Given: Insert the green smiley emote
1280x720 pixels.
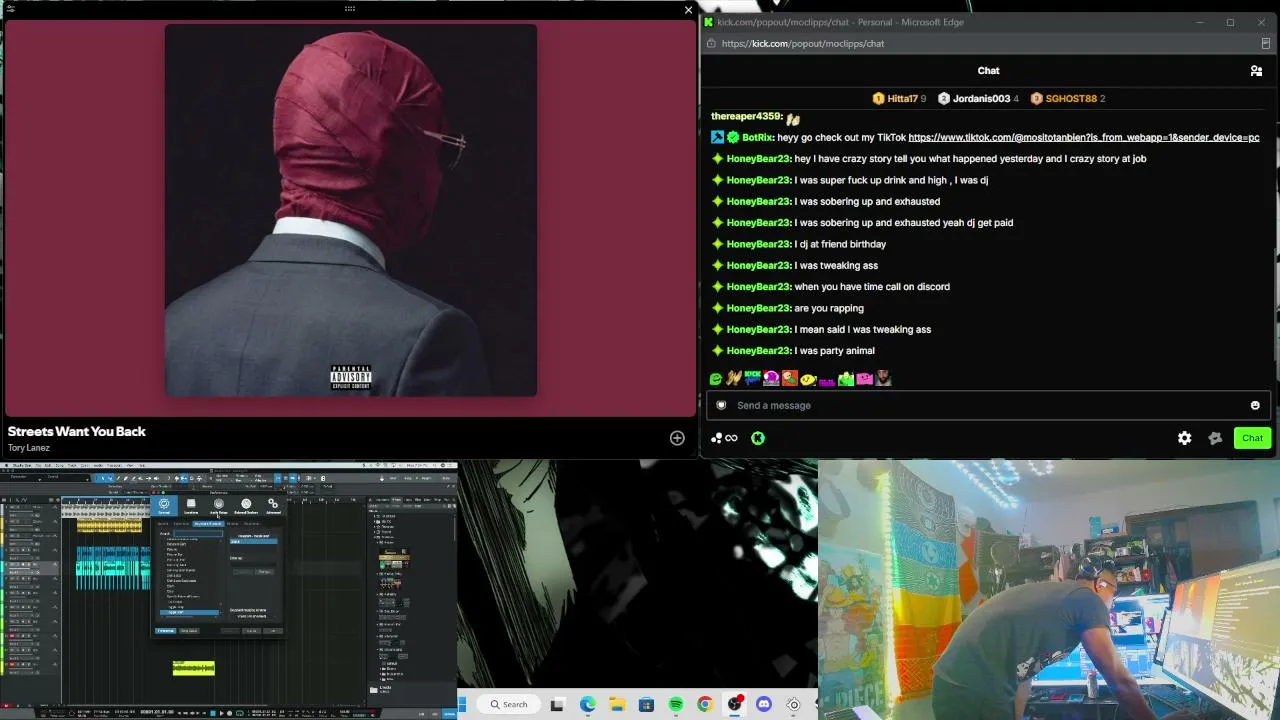Looking at the screenshot, I should click(x=716, y=379).
